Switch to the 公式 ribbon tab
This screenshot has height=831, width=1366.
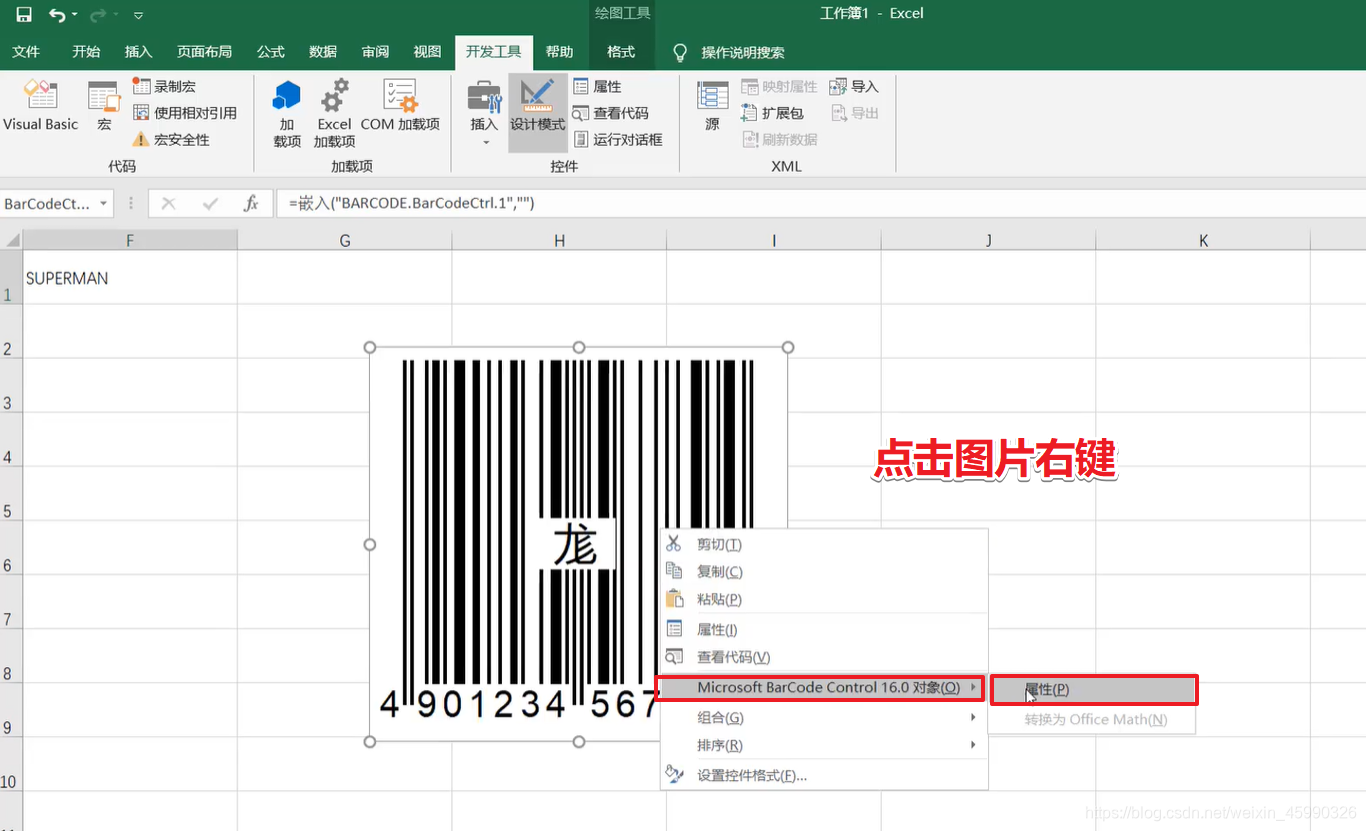(x=270, y=52)
